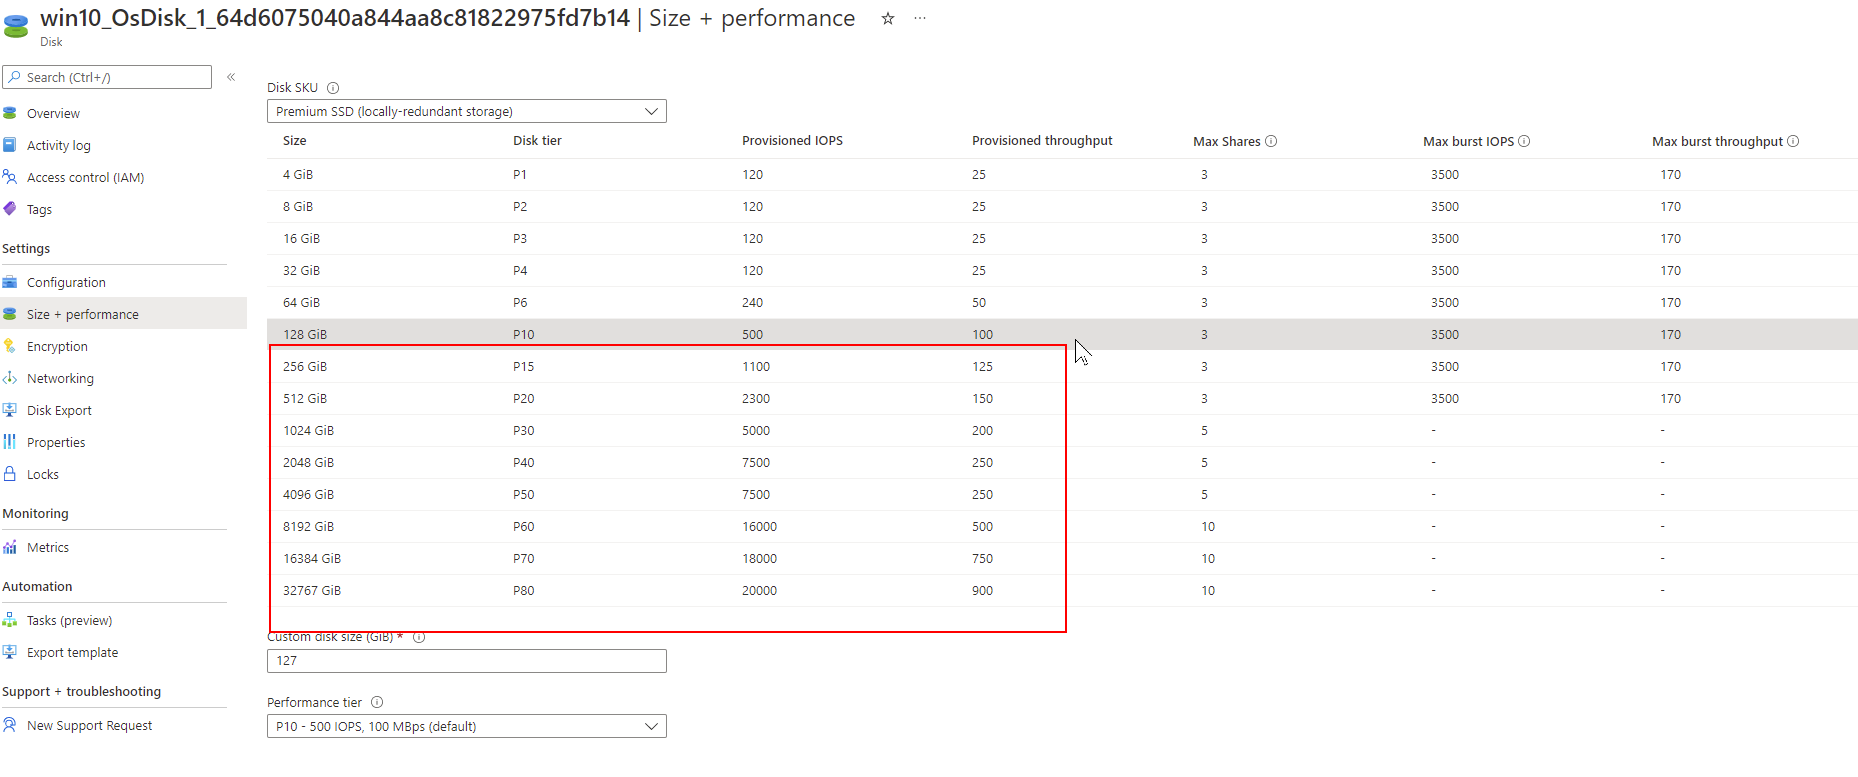The height and width of the screenshot is (777, 1858).
Task: Select the 256 GiB P15 row
Action: tap(1062, 366)
